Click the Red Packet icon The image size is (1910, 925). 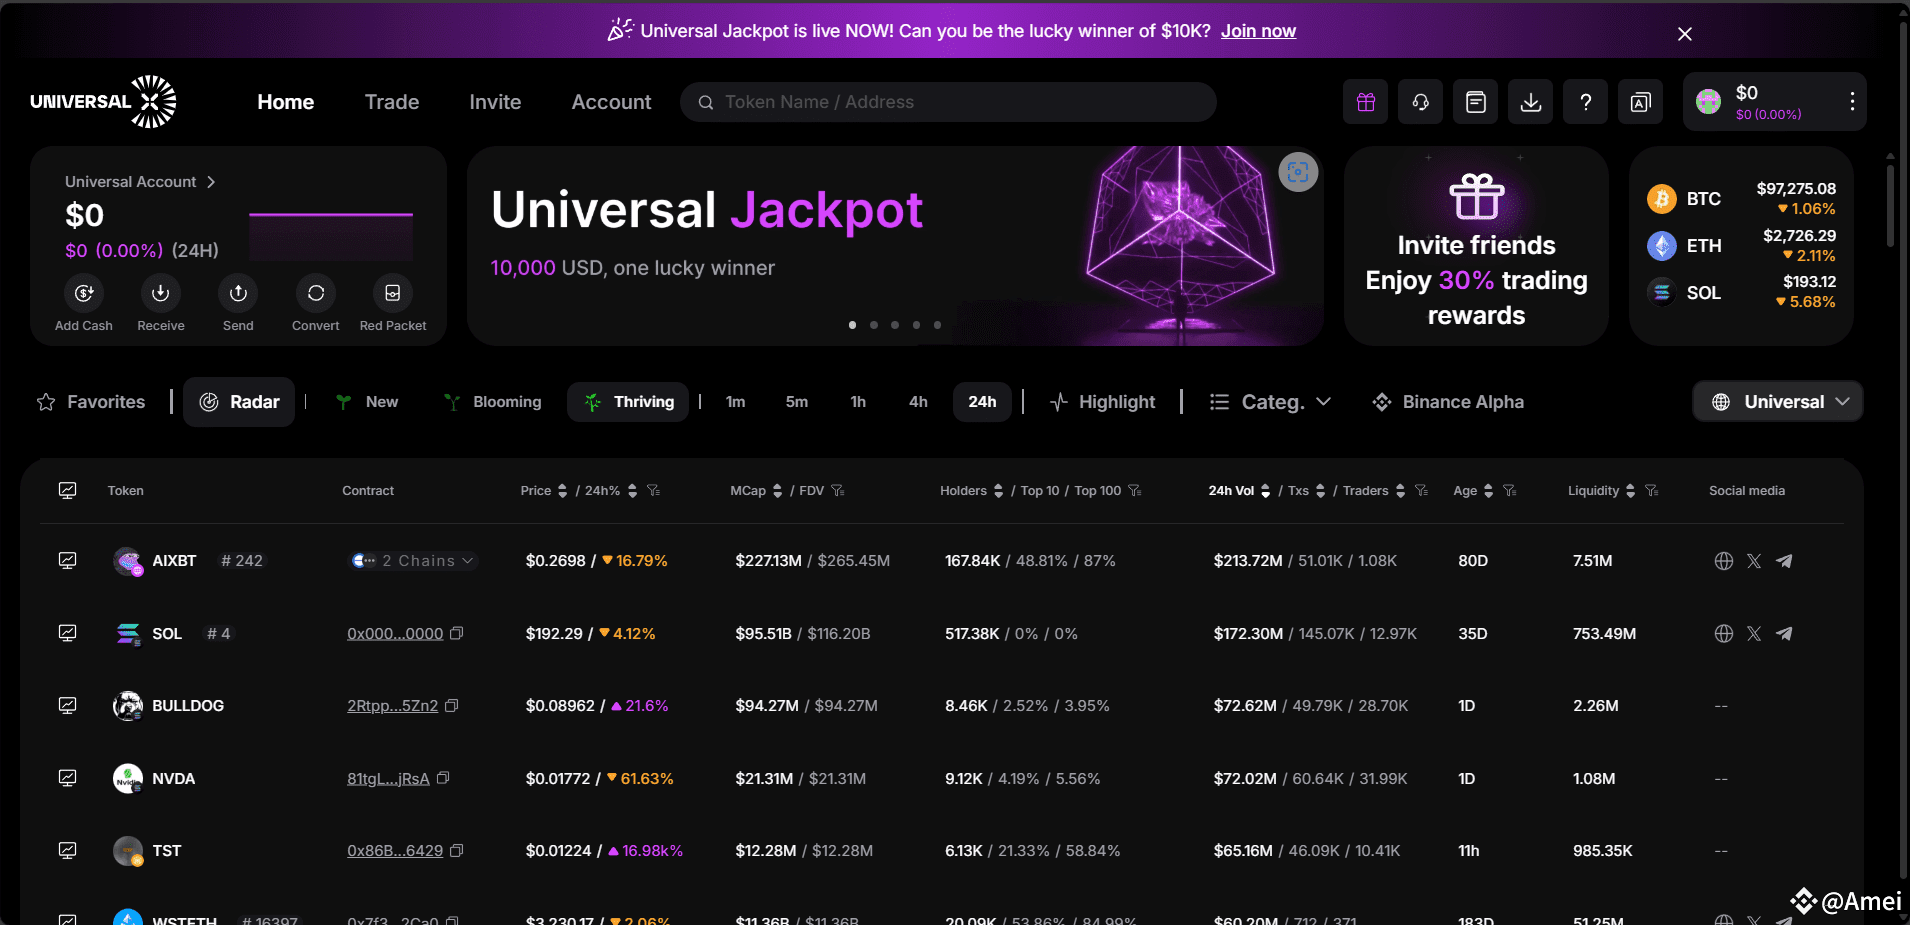pos(393,293)
